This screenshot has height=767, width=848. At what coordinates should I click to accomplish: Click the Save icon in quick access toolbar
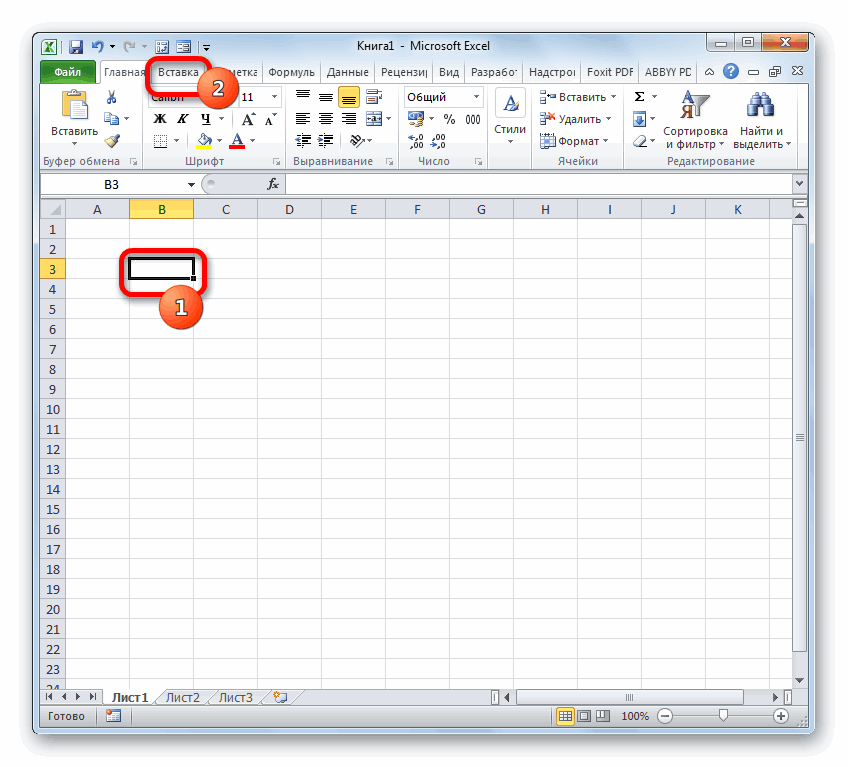76,47
